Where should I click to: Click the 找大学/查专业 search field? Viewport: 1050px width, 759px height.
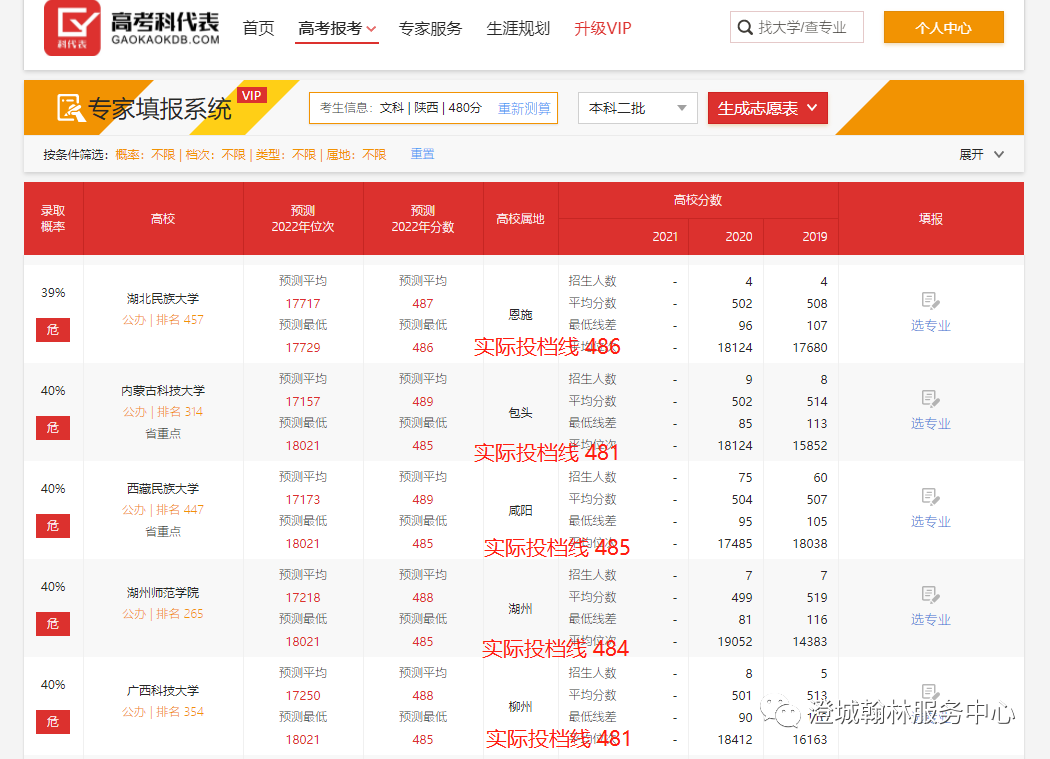tap(797, 27)
